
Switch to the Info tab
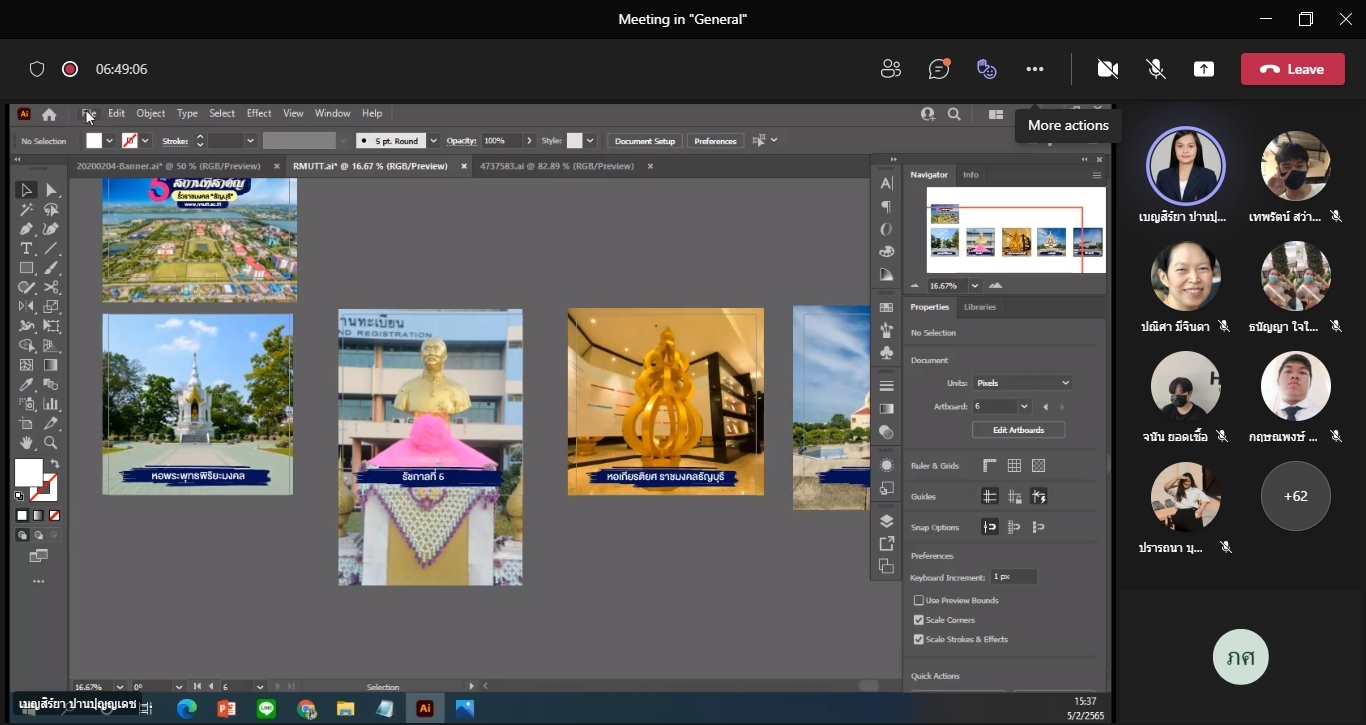click(x=971, y=175)
